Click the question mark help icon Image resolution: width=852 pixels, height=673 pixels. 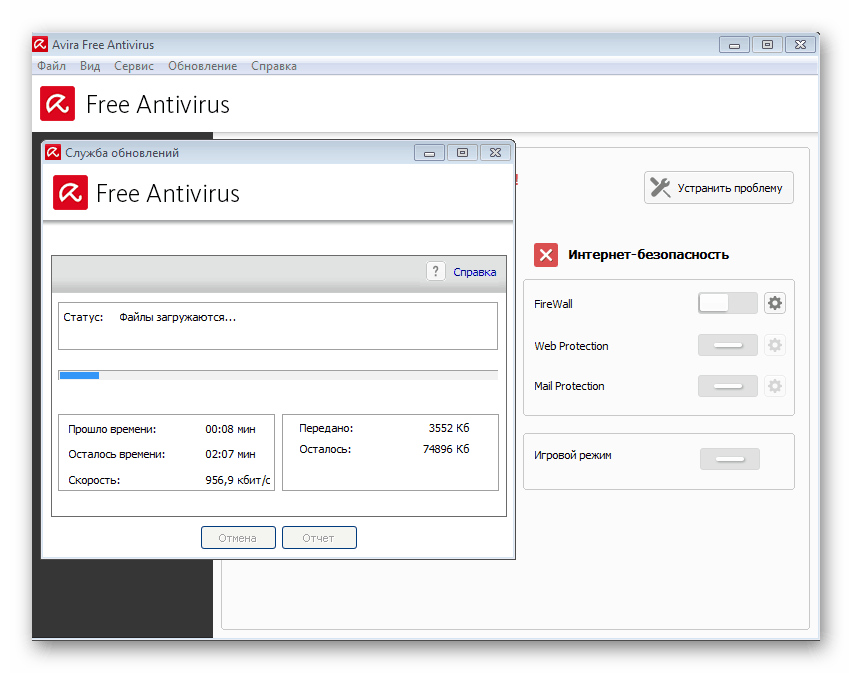pos(435,271)
